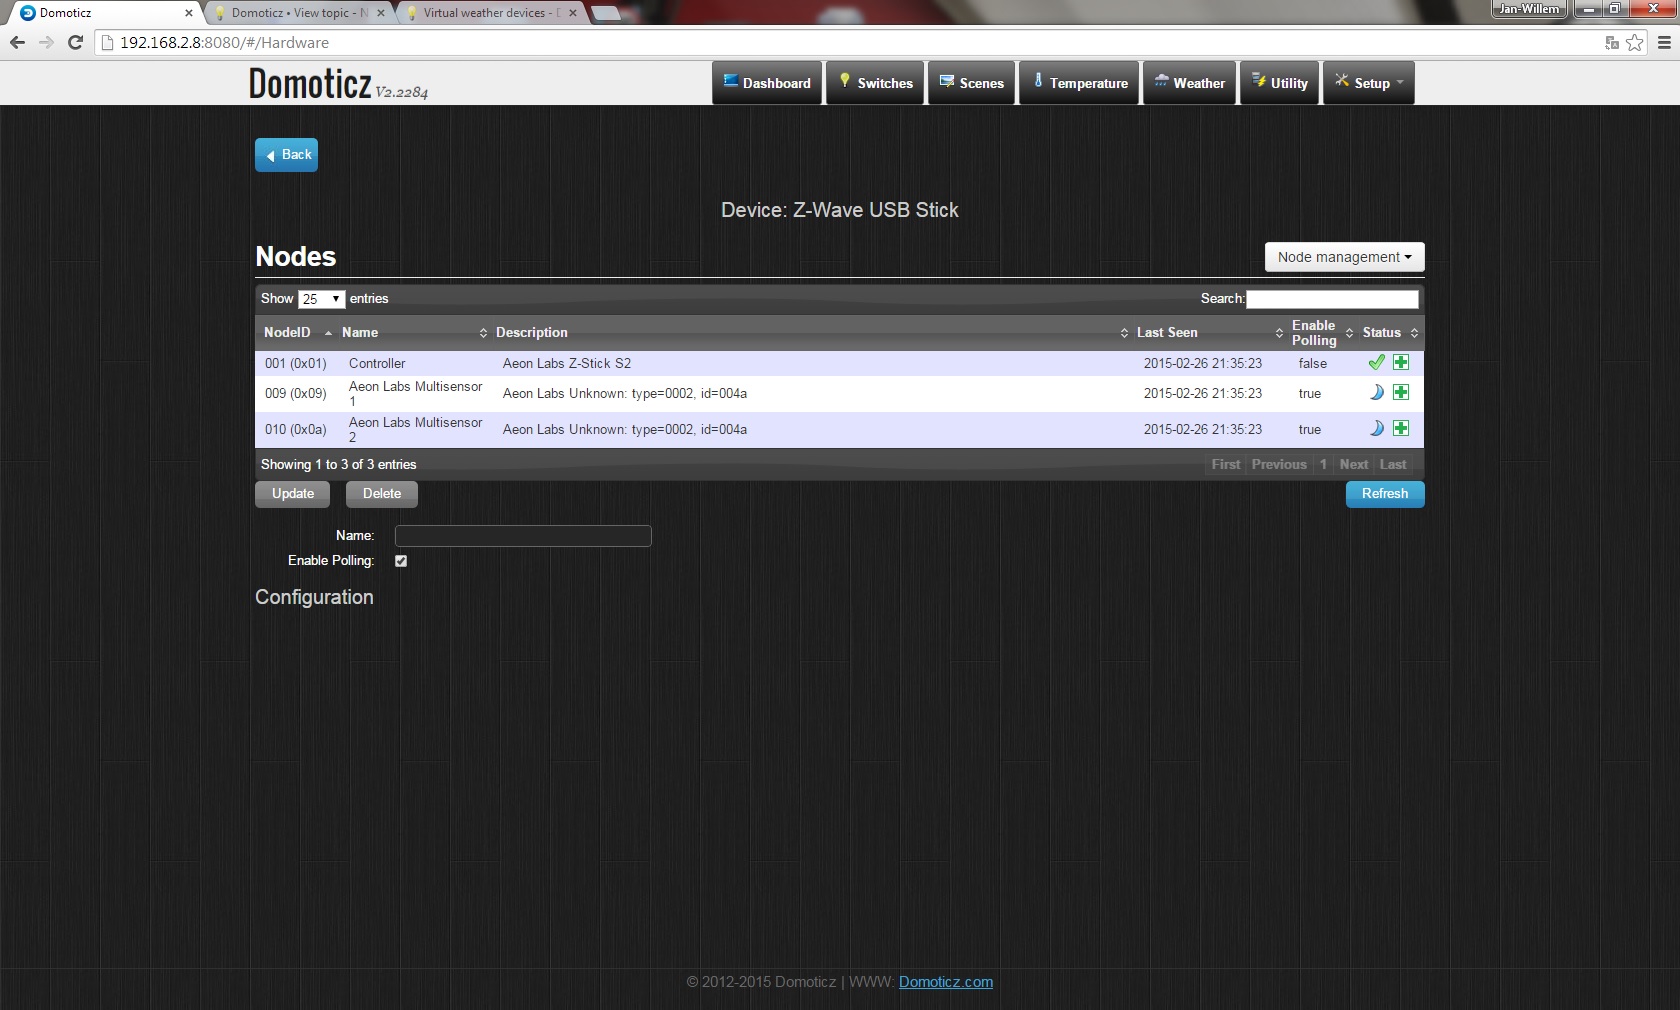Screen dimensions: 1680x1010
Task: Open a new browser tab
Action: [x=605, y=13]
